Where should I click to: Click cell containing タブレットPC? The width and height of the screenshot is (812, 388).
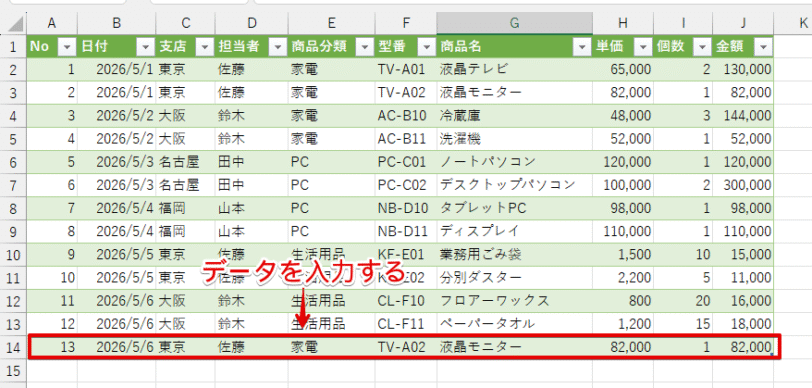[x=515, y=208]
